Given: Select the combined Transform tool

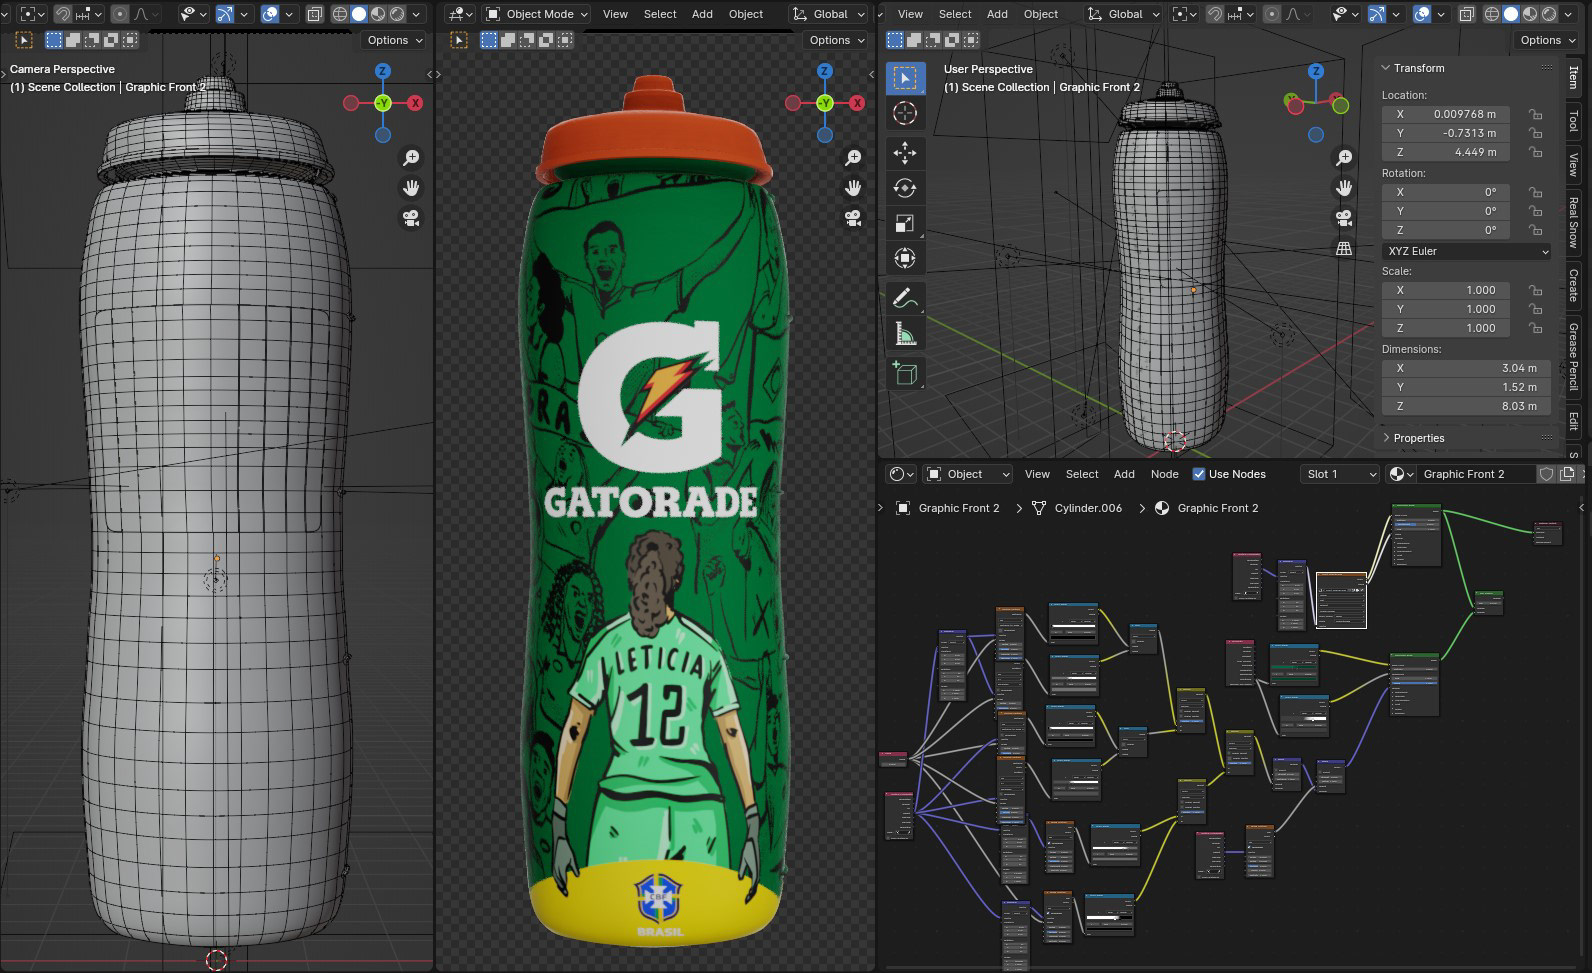Looking at the screenshot, I should coord(905,258).
